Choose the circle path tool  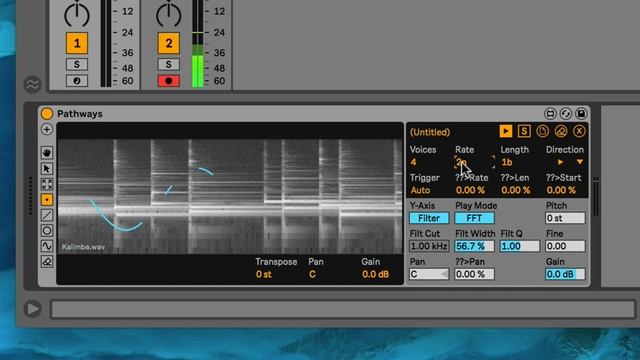pos(47,231)
